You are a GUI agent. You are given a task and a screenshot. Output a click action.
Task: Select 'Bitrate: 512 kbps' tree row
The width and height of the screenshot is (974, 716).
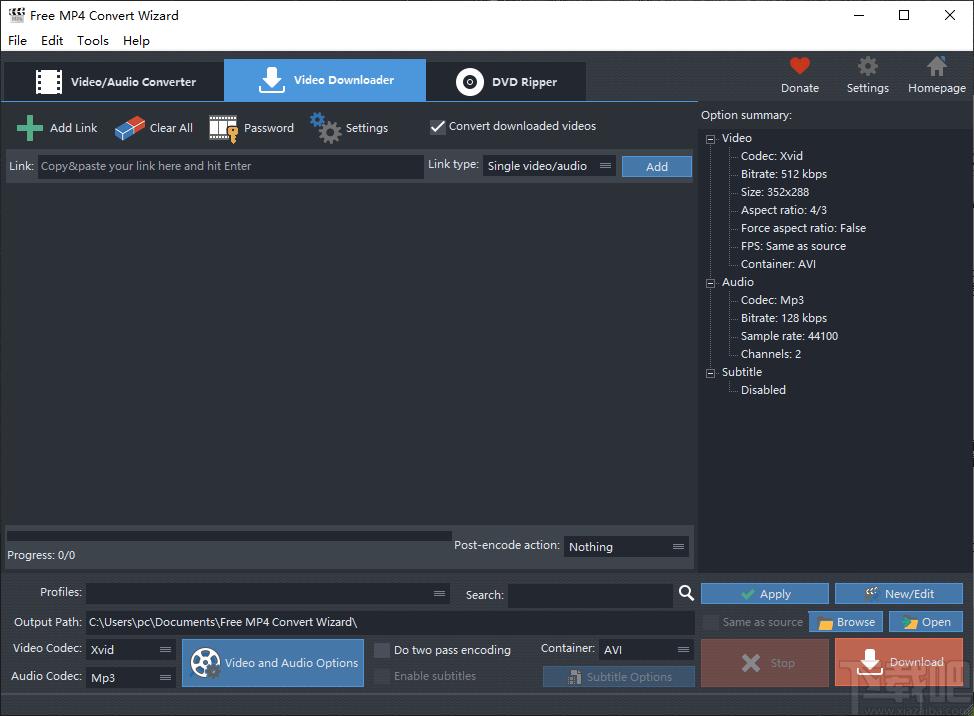784,174
